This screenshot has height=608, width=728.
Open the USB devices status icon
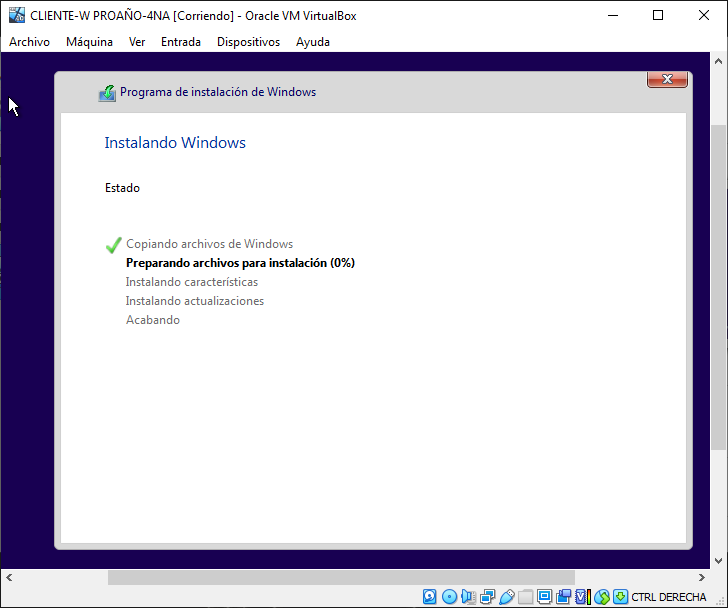point(507,596)
